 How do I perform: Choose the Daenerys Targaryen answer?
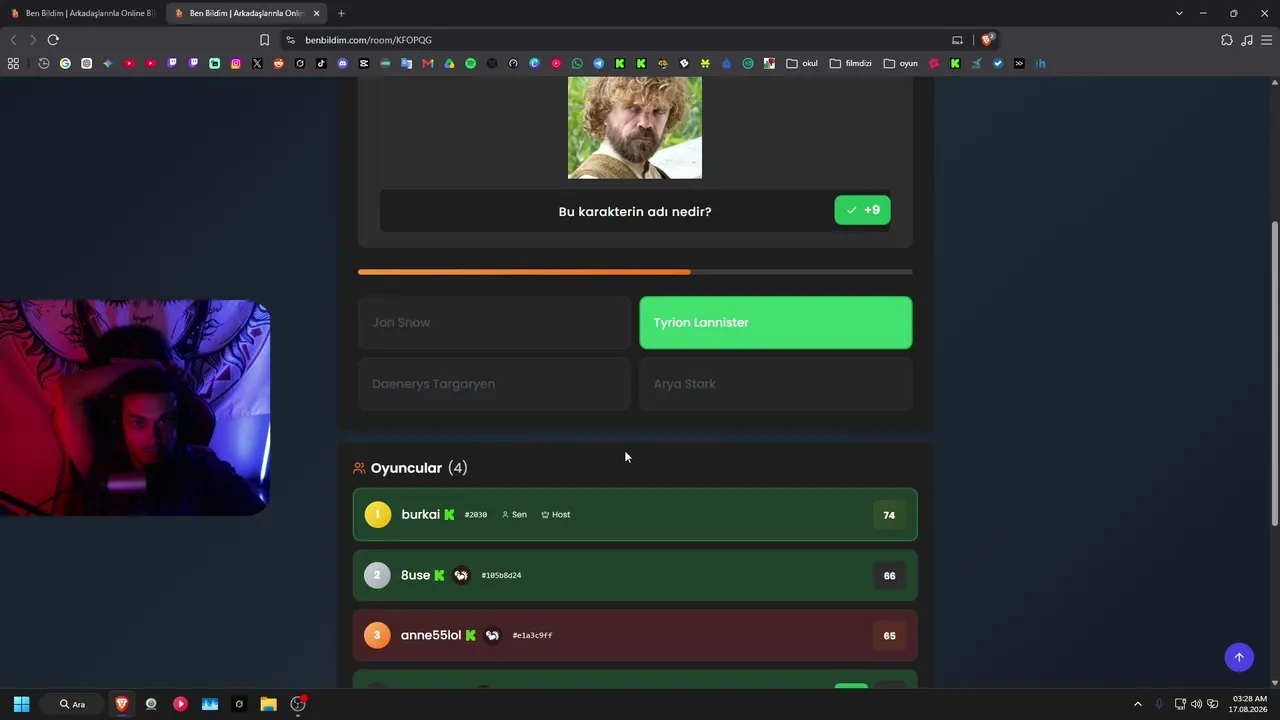(x=494, y=384)
